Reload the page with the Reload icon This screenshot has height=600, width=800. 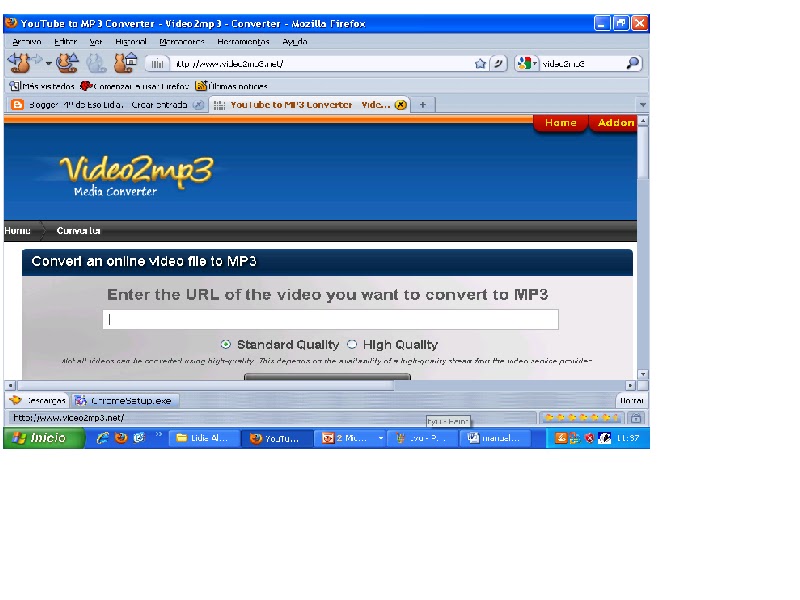point(67,63)
